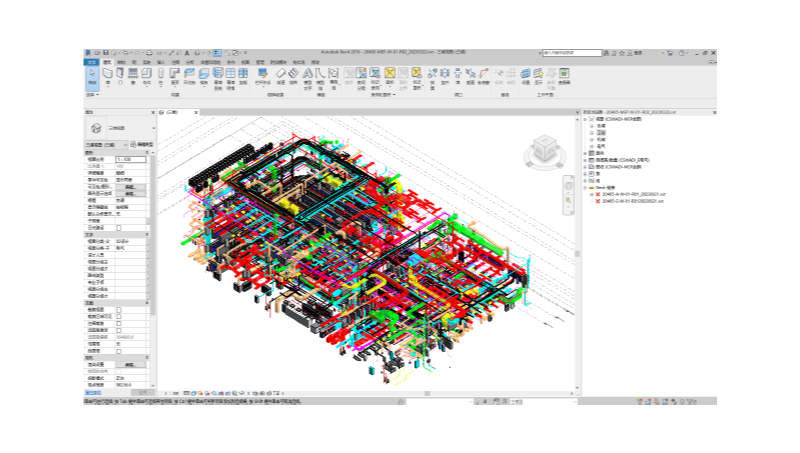Click the Properties help link at panel bottom
The width and height of the screenshot is (800, 453).
92,393
